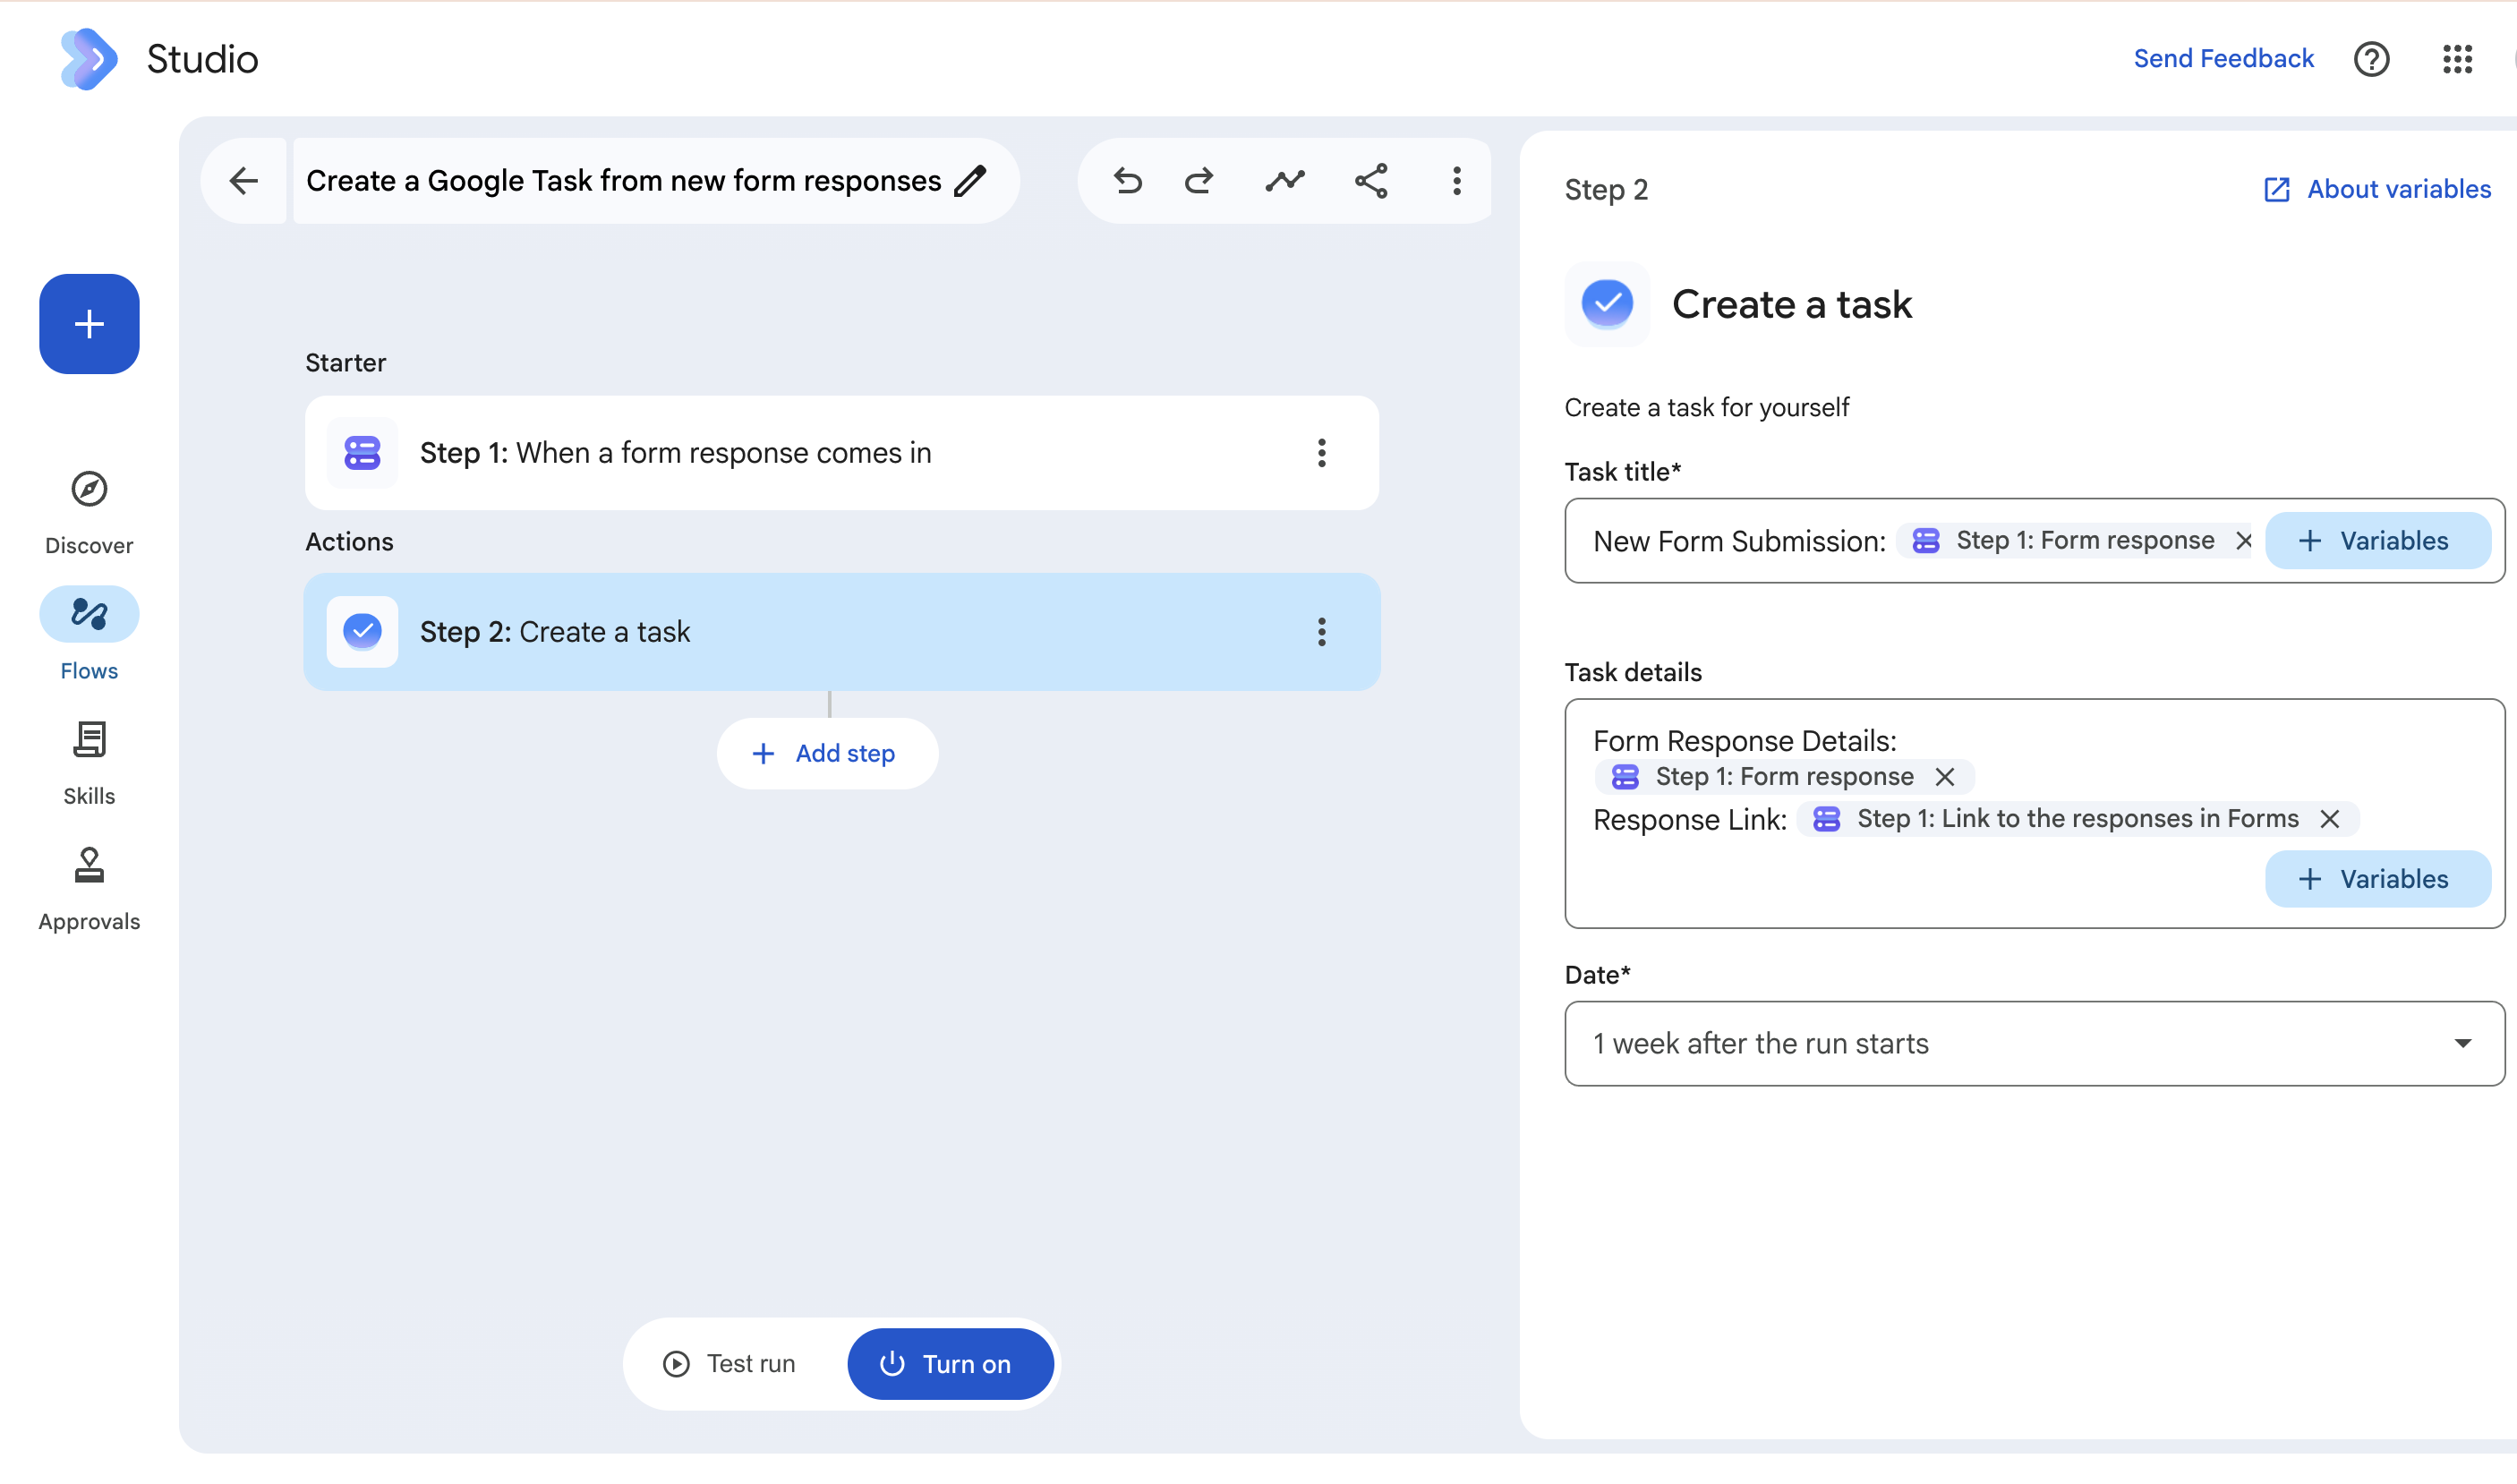Turn on the flow

click(950, 1364)
